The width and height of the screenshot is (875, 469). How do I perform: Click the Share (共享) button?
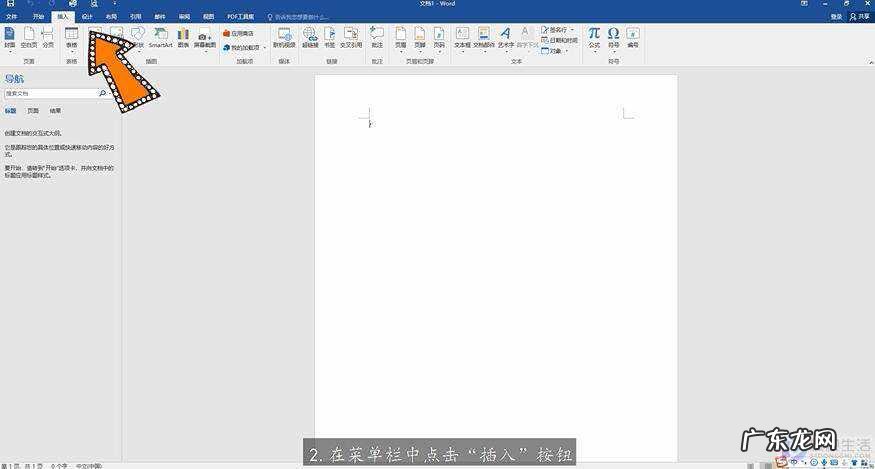tap(860, 17)
